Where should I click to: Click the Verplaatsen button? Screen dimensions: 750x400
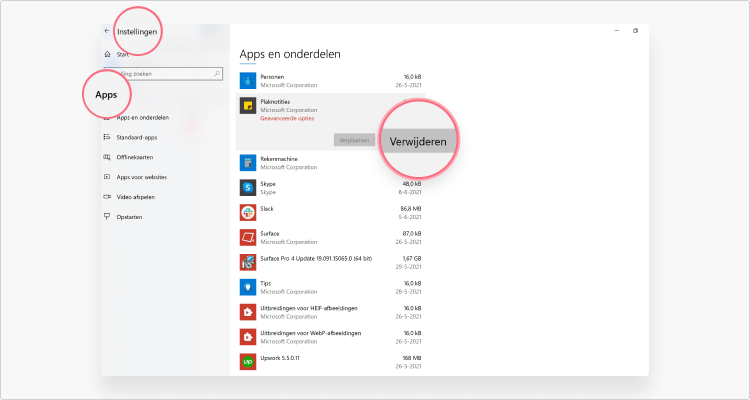pos(354,141)
